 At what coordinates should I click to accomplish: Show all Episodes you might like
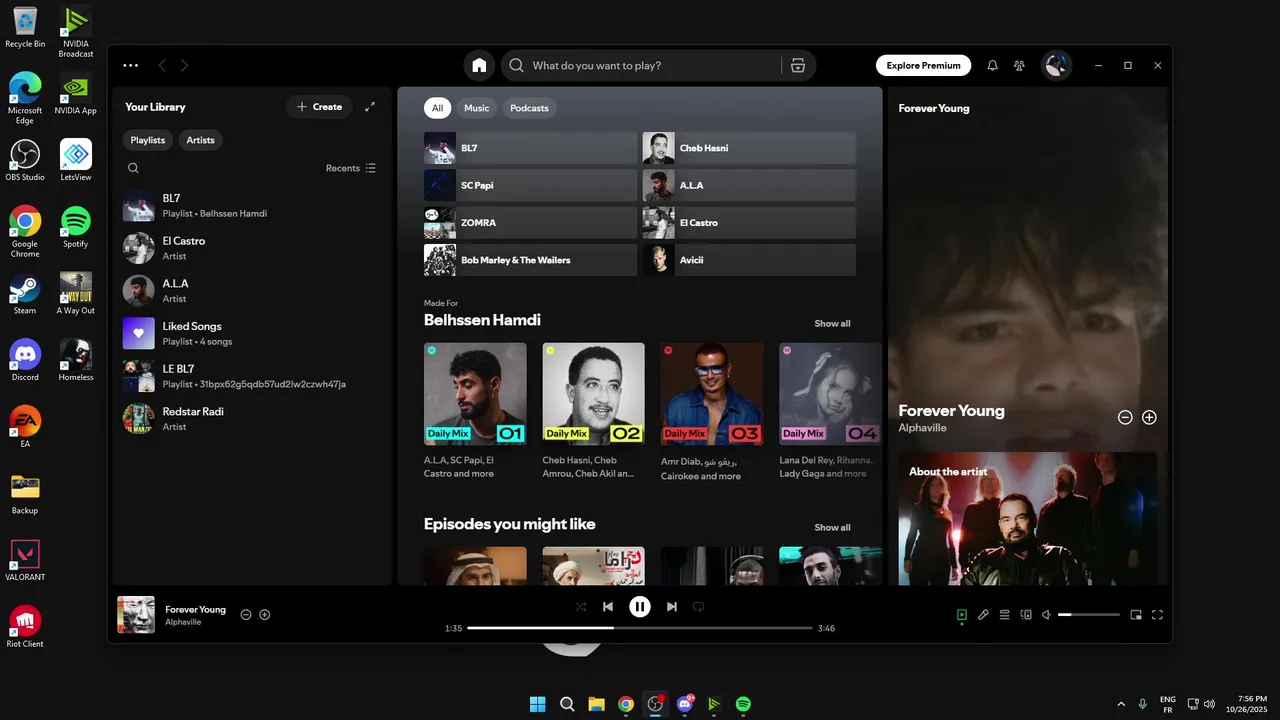[x=832, y=528]
